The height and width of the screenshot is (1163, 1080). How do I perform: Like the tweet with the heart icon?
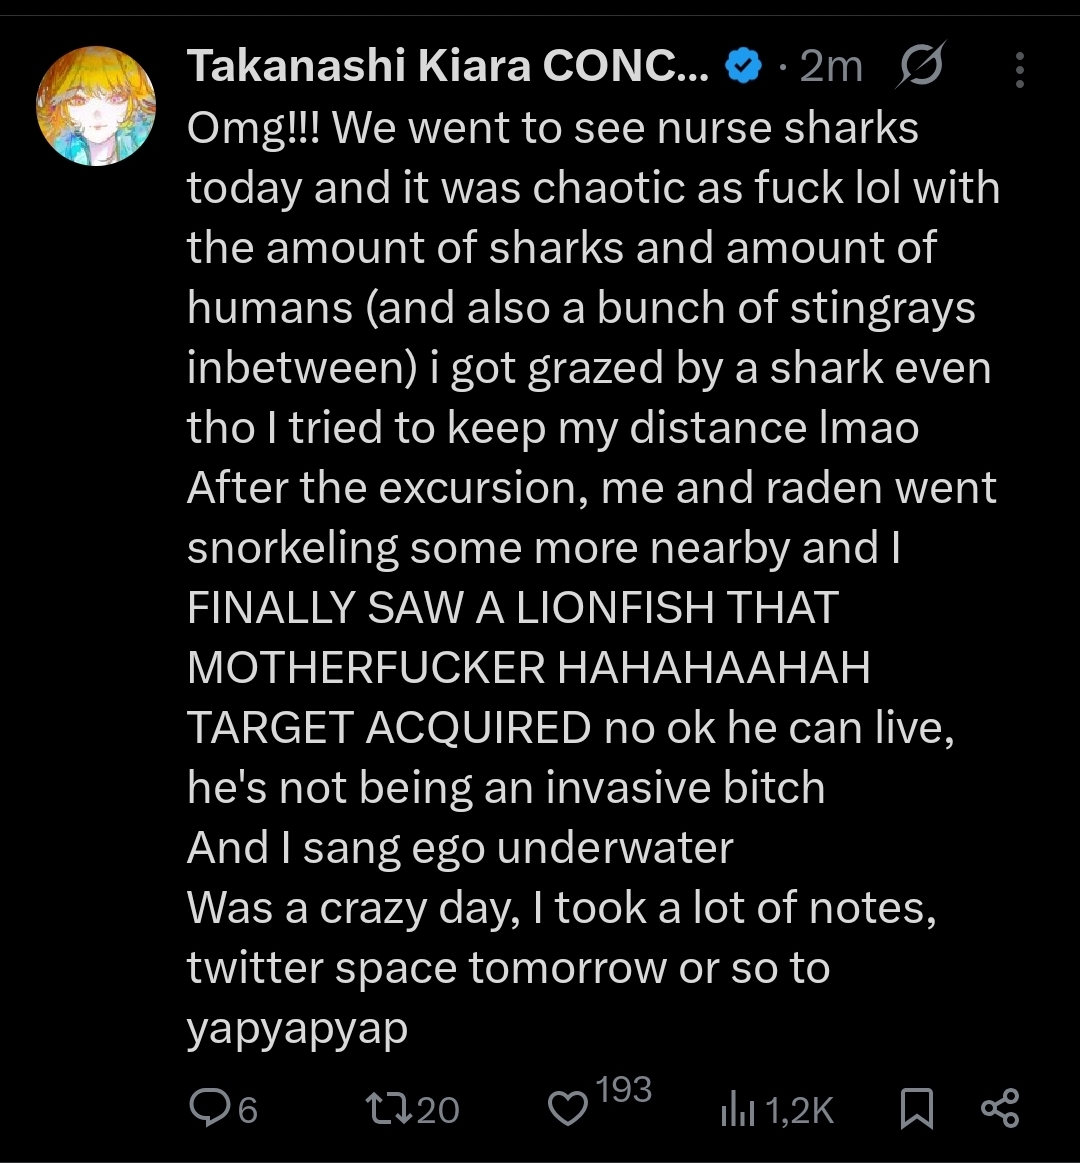pos(569,1109)
